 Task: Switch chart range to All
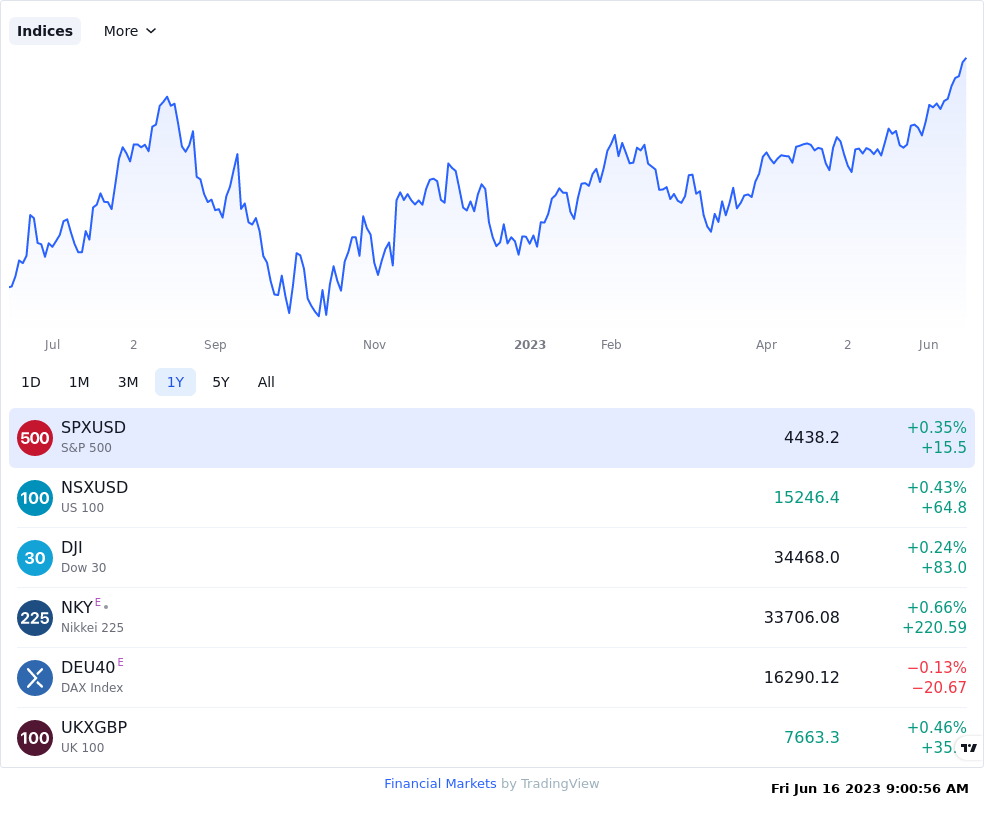click(266, 382)
